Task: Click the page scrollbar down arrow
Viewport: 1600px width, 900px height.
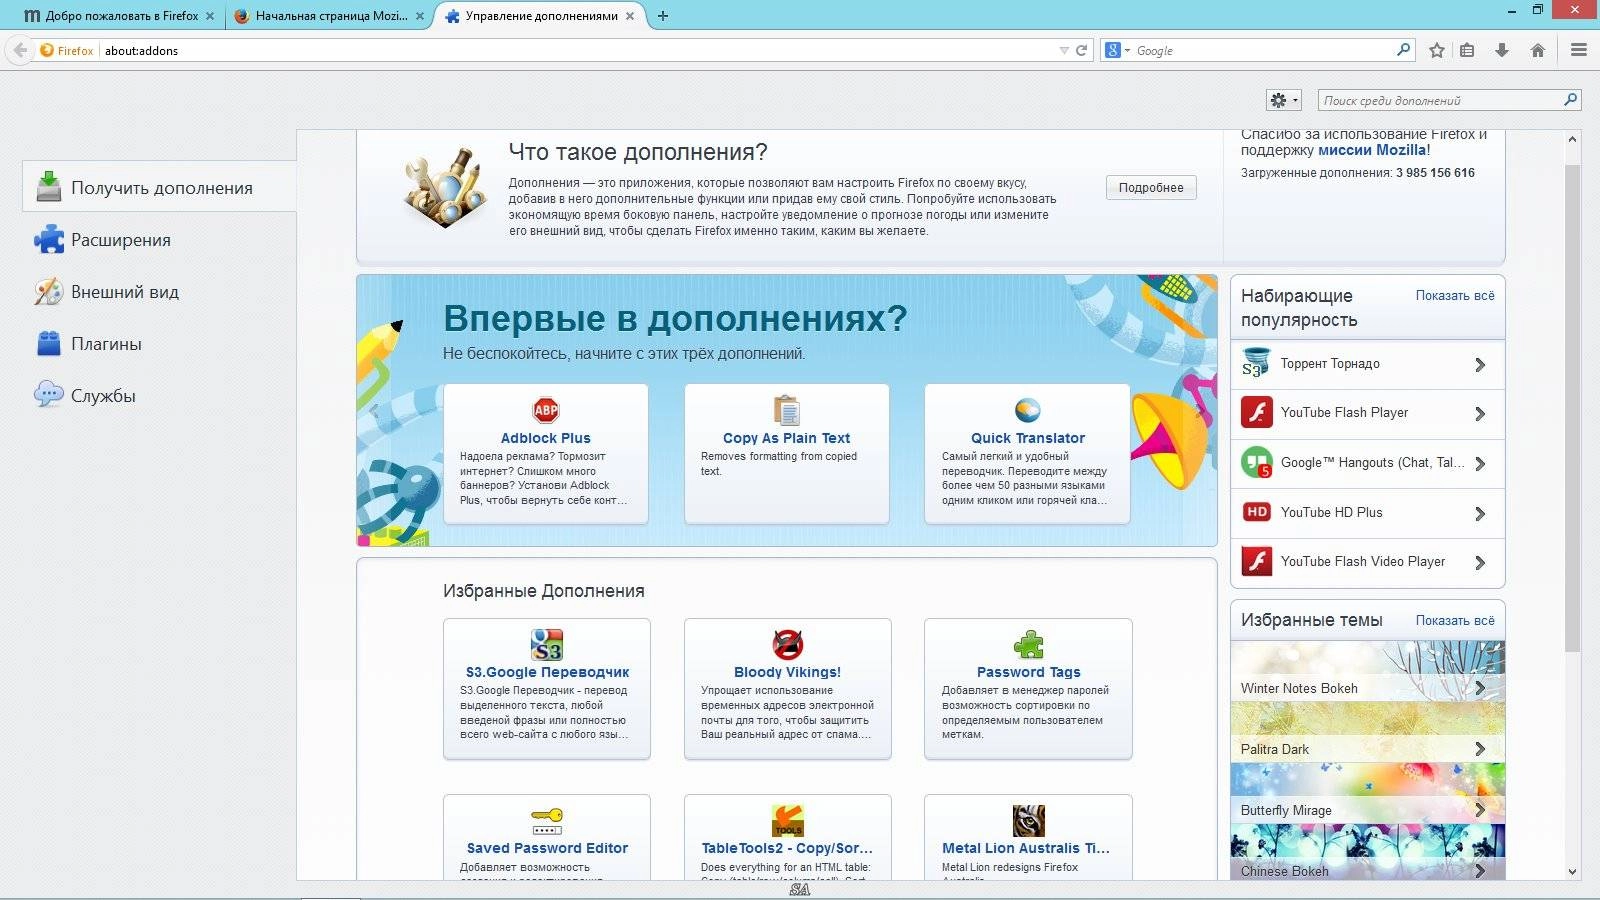Action: coord(1572,871)
